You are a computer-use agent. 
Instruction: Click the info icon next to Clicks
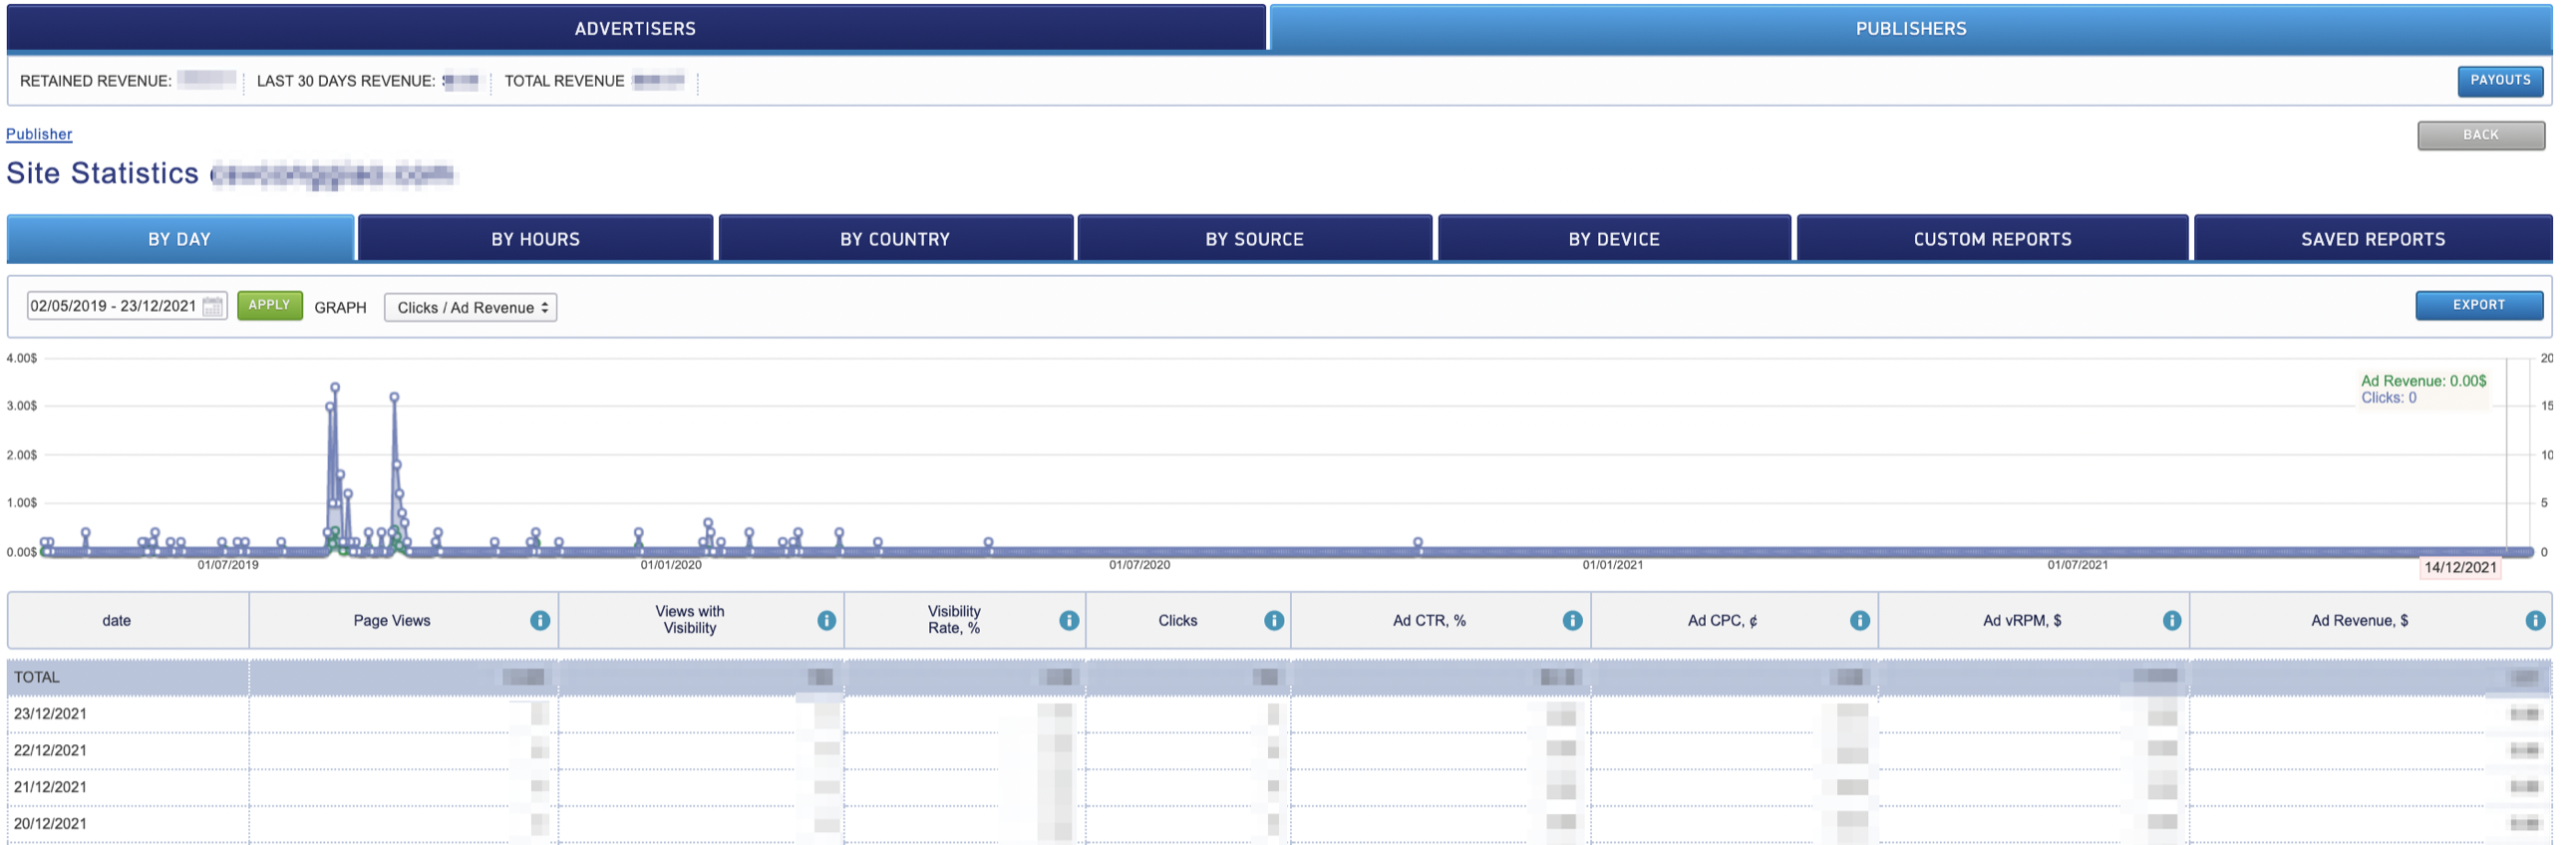[x=1273, y=620]
